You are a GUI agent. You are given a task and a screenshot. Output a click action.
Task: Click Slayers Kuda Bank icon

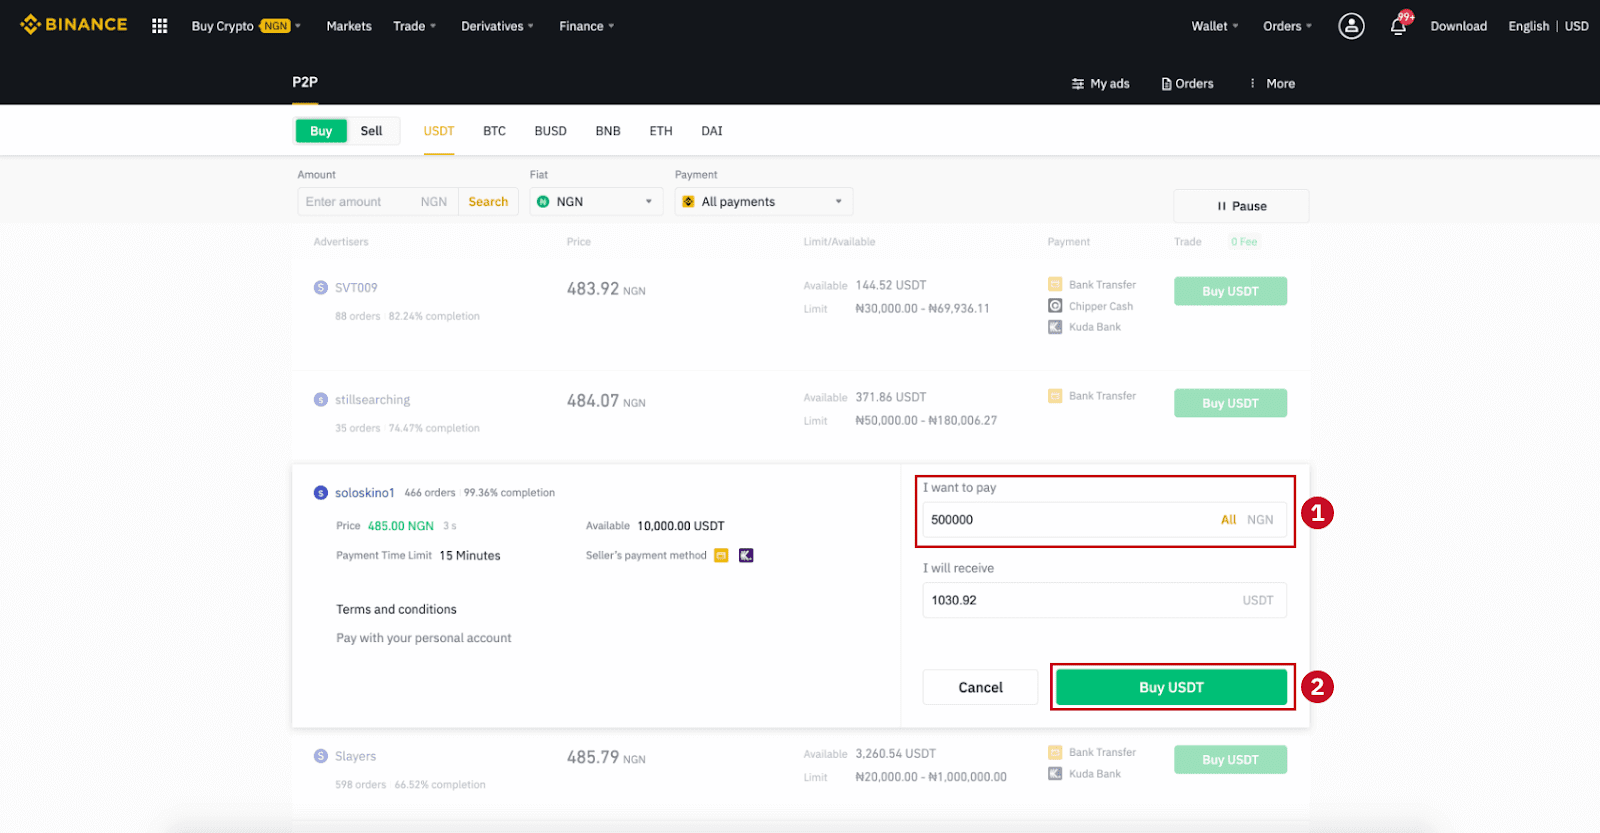click(1055, 774)
